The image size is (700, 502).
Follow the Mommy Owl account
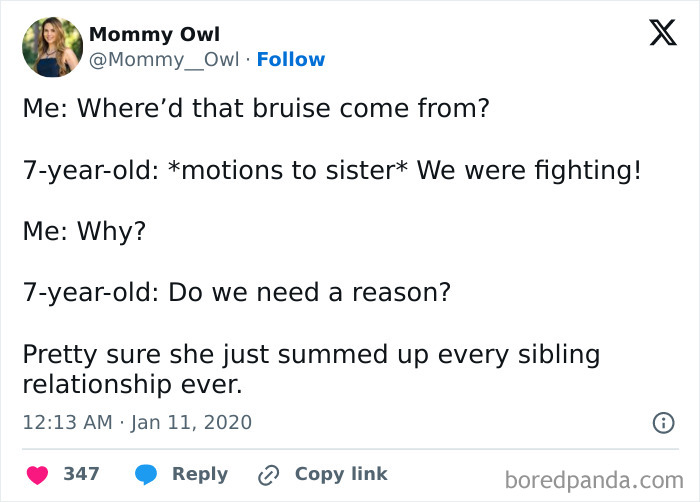click(291, 59)
